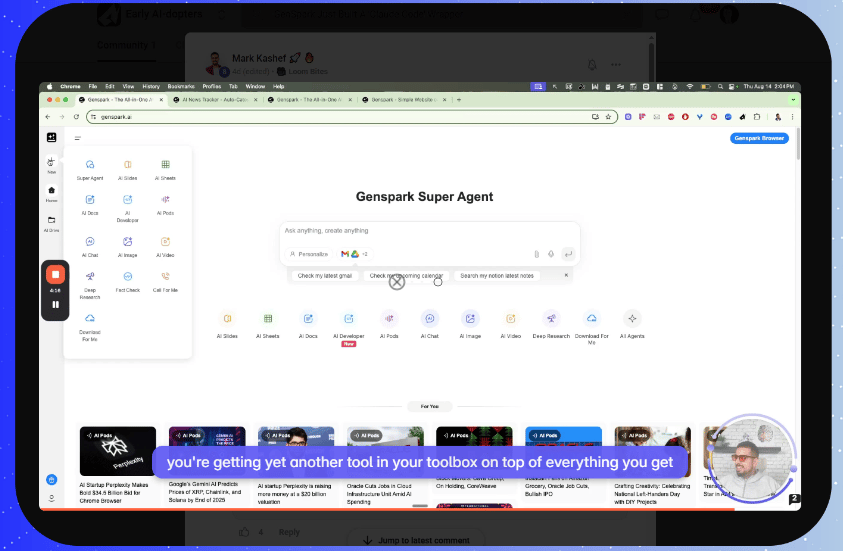The width and height of the screenshot is (843, 551).
Task: Switch to the AI News Tracker browser tab
Action: [215, 99]
